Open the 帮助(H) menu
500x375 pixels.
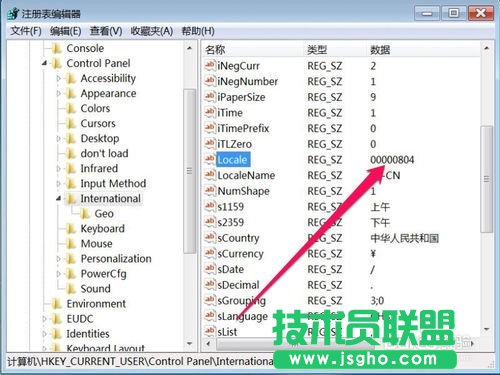tap(198, 31)
